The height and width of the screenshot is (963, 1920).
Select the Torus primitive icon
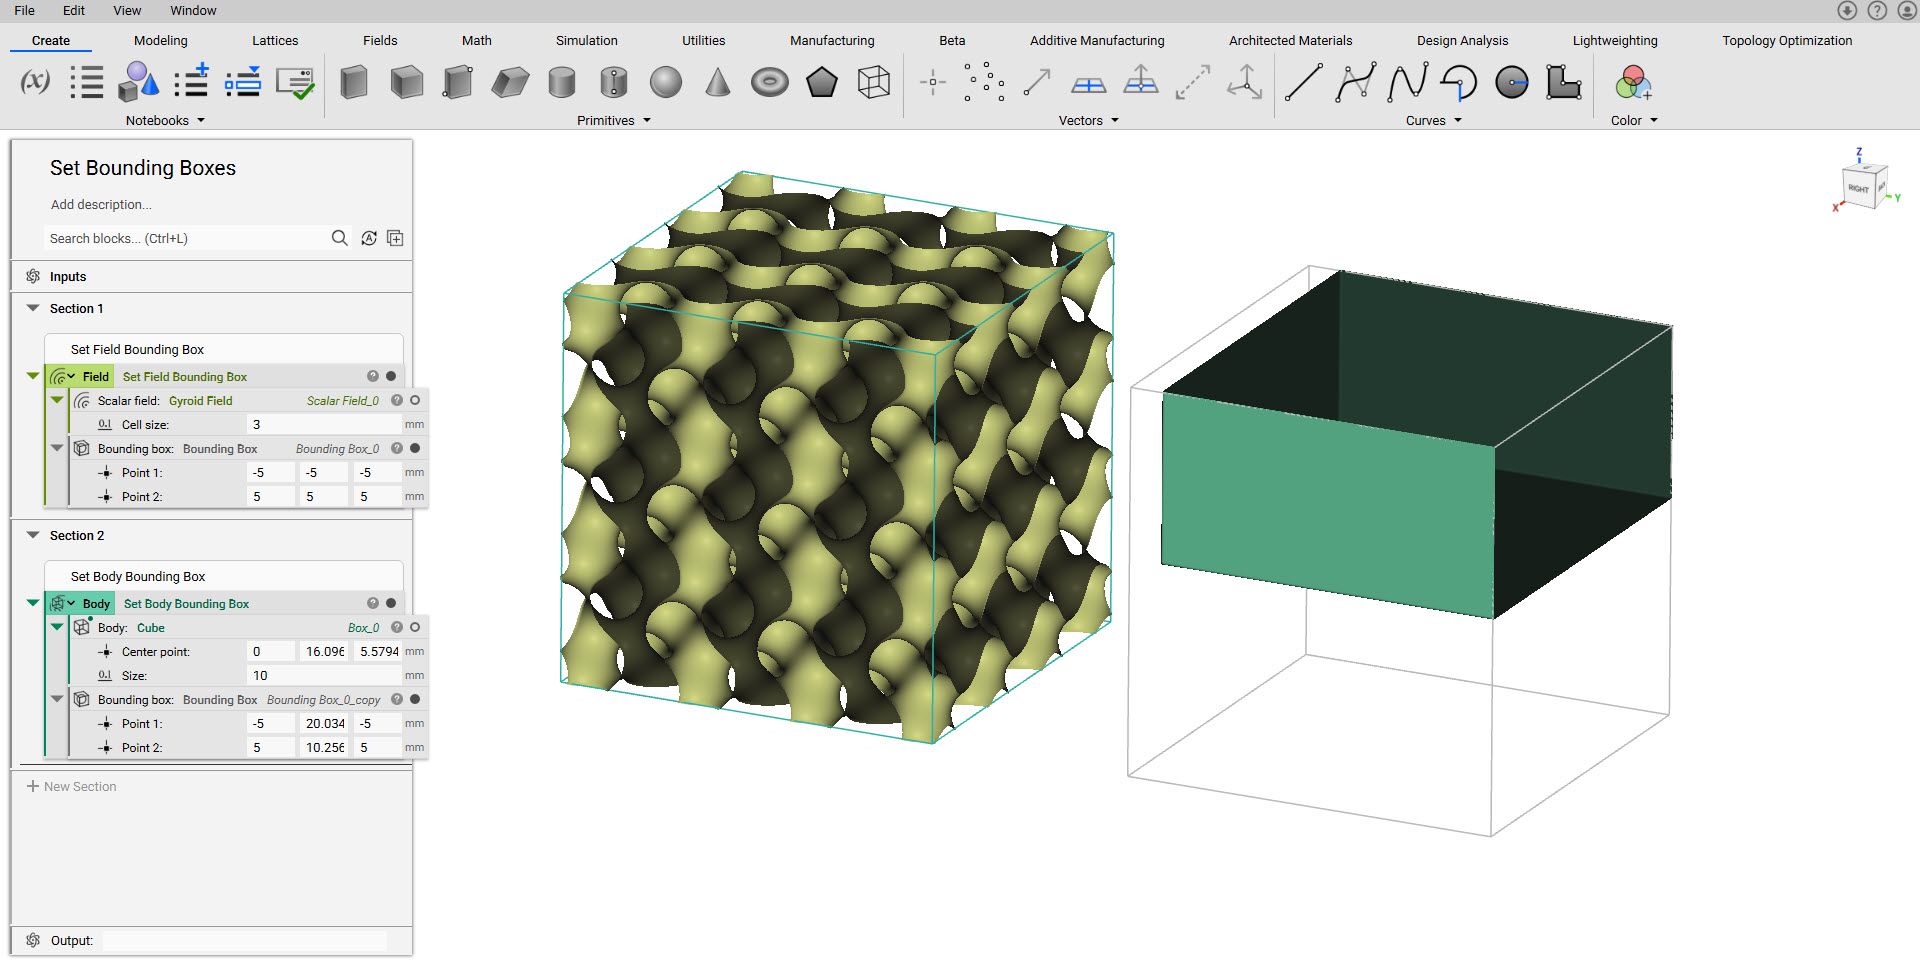770,82
